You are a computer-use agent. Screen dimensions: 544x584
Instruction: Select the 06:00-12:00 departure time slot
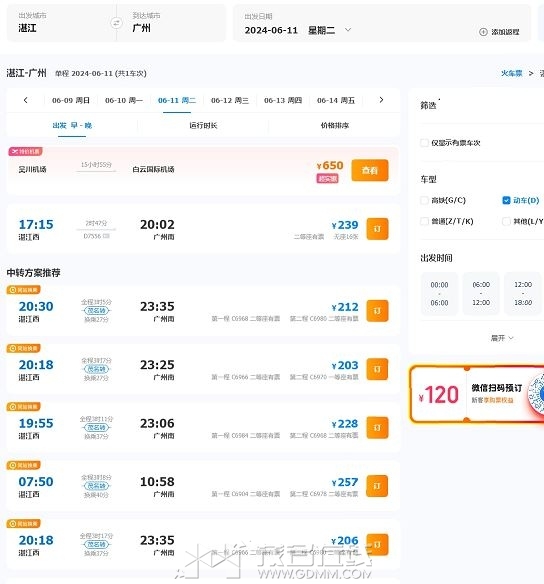click(x=481, y=293)
